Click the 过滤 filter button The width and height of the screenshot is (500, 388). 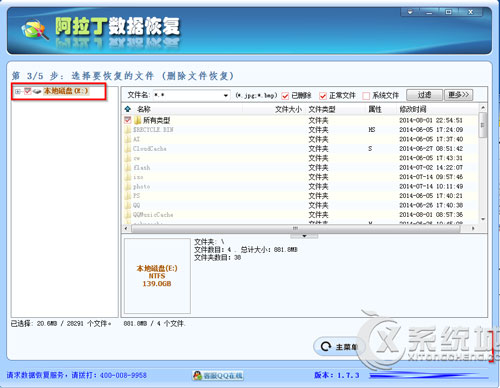(424, 95)
